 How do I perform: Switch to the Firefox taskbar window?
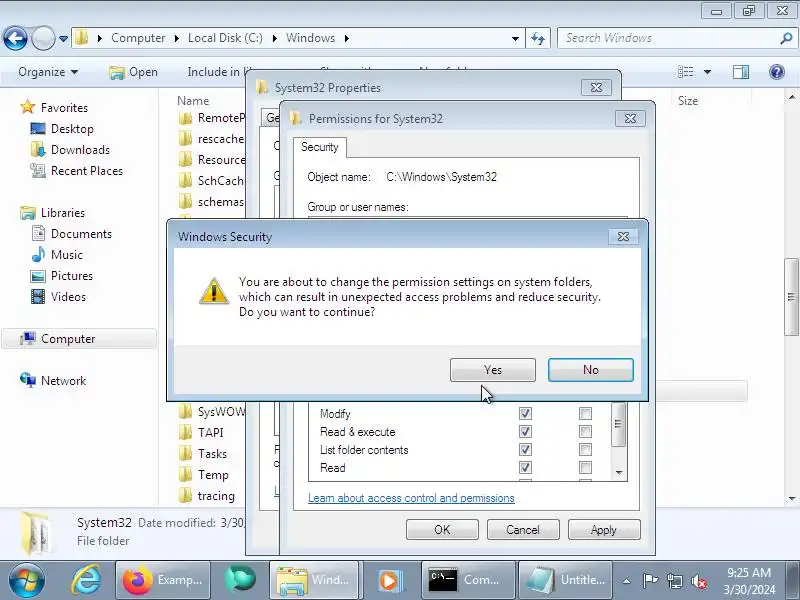(163, 580)
